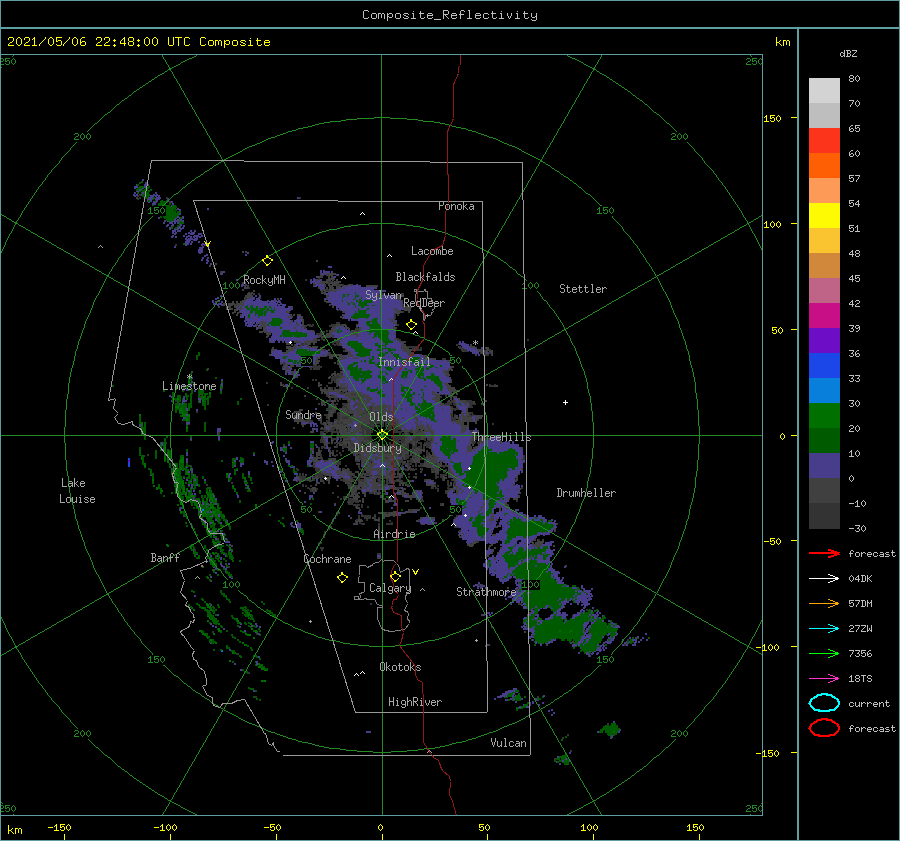Click the Okotoks label
This screenshot has width=900, height=841.
point(399,667)
